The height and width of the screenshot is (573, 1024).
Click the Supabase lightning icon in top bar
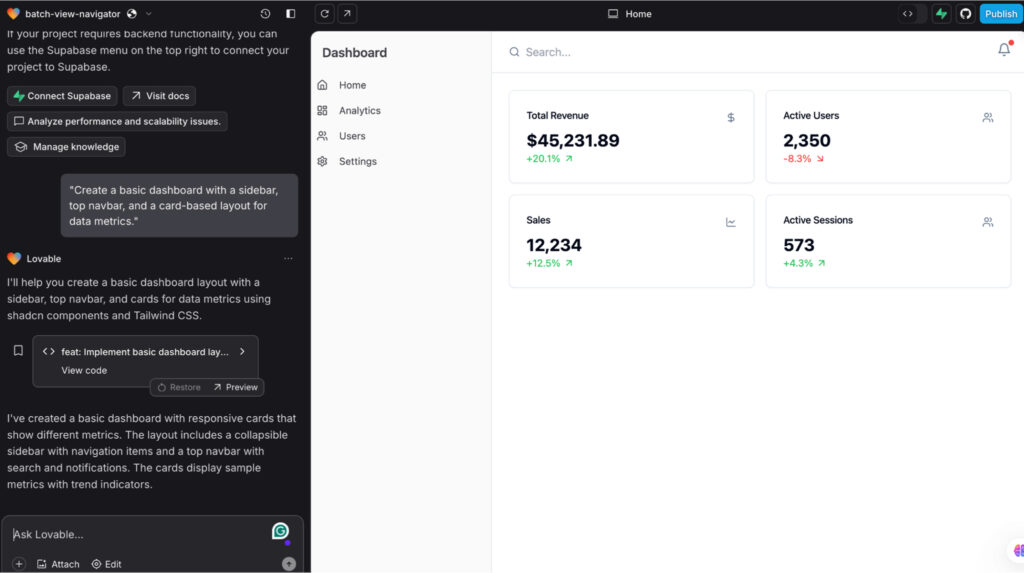941,14
